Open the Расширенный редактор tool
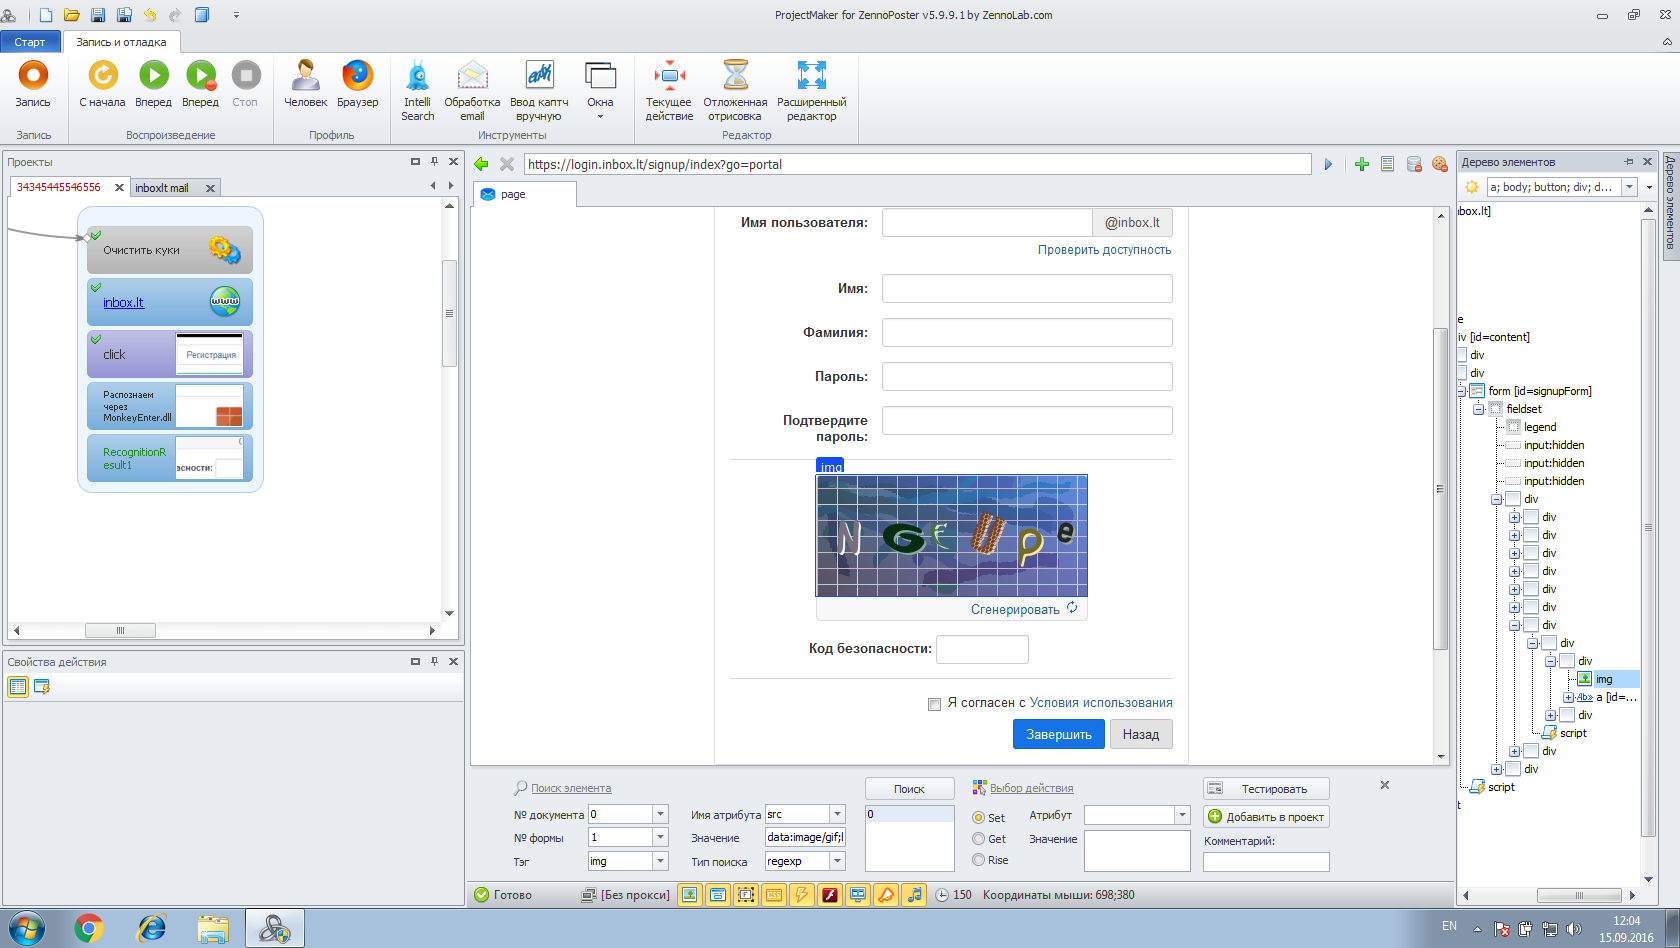1680x948 pixels. tap(811, 76)
